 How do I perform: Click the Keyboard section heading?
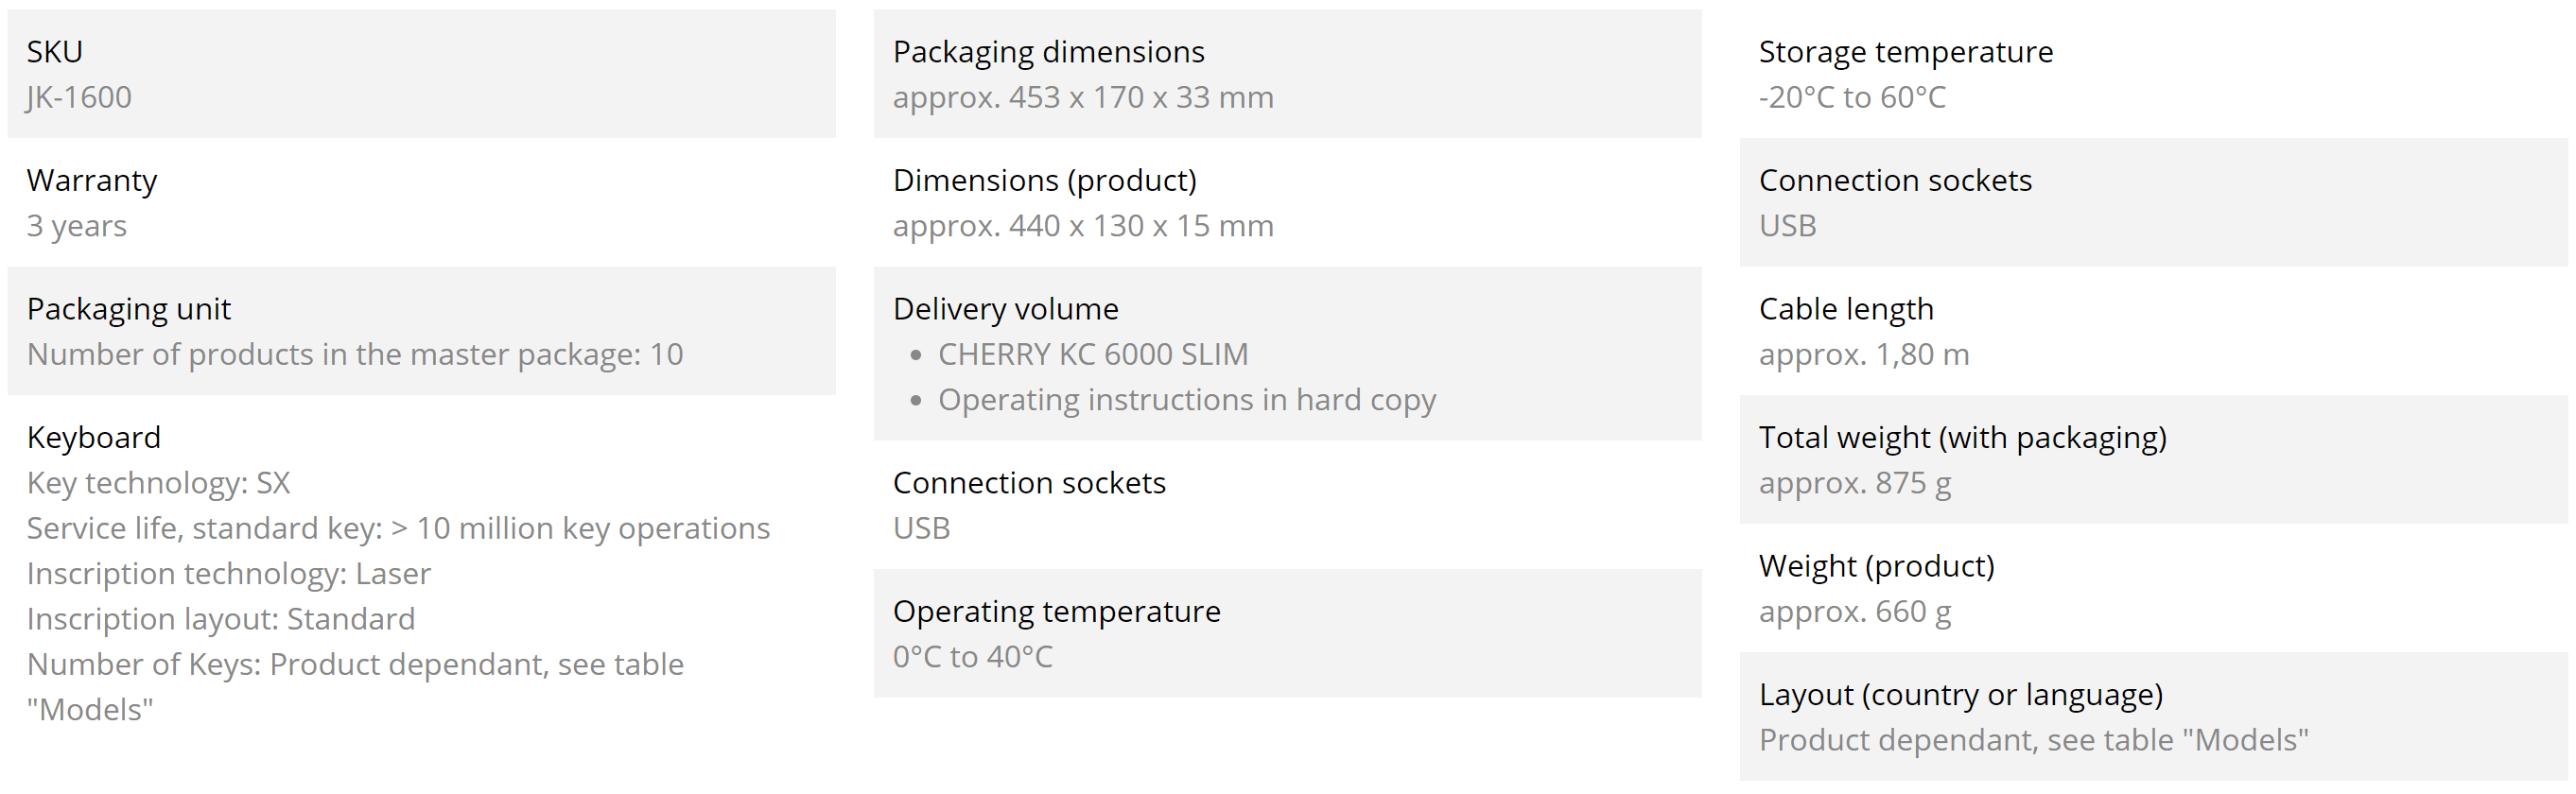(94, 438)
